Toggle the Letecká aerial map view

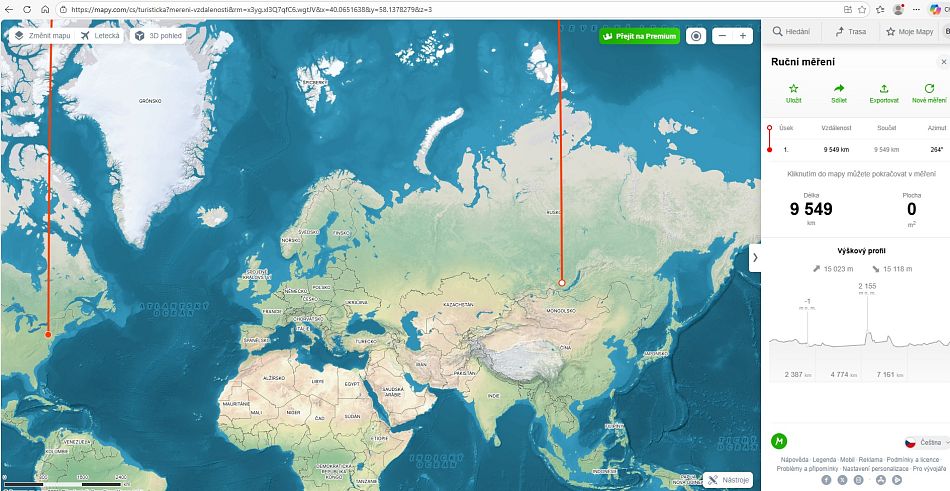coord(99,35)
